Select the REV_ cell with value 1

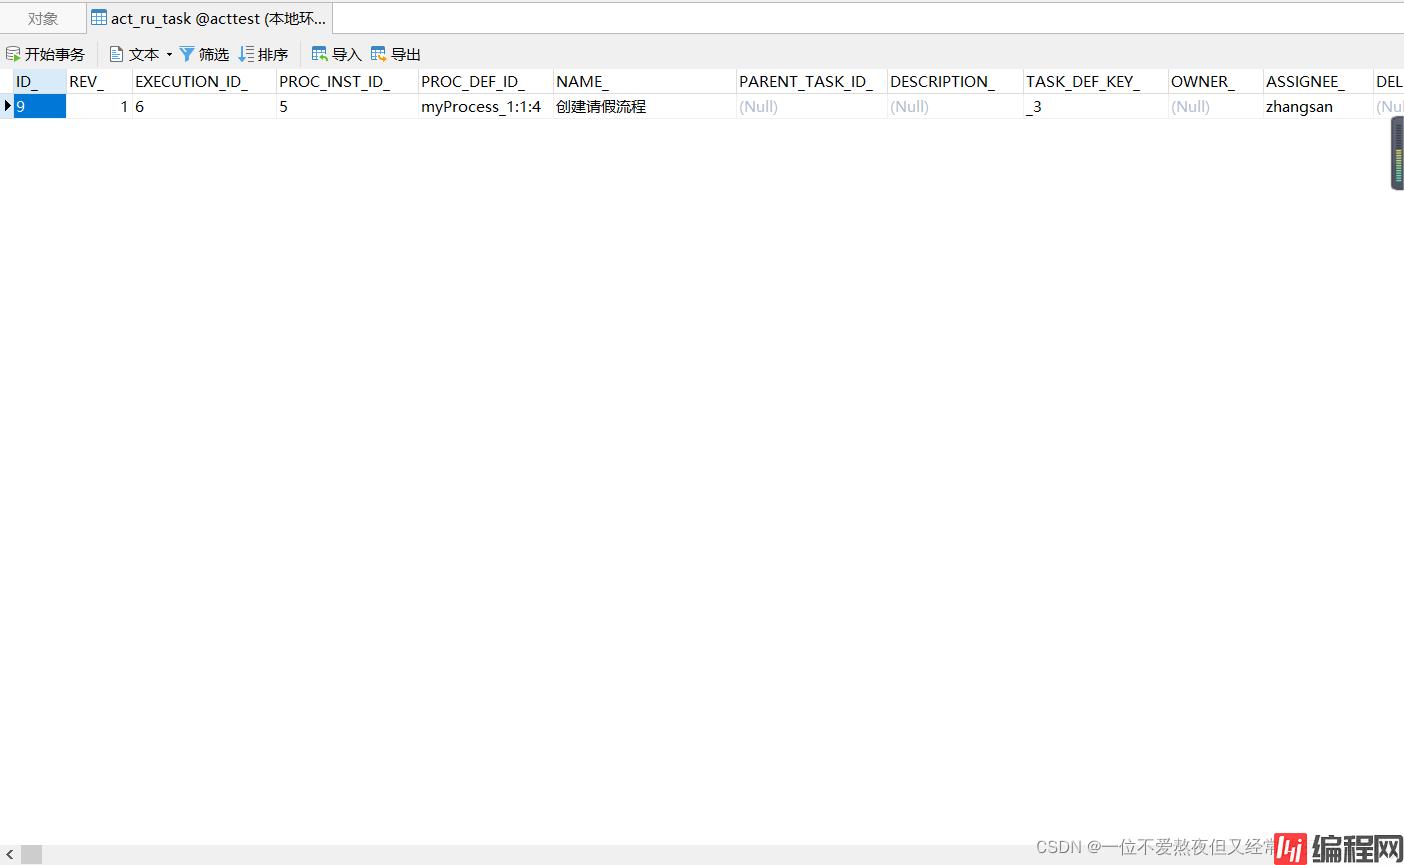[x=99, y=106]
